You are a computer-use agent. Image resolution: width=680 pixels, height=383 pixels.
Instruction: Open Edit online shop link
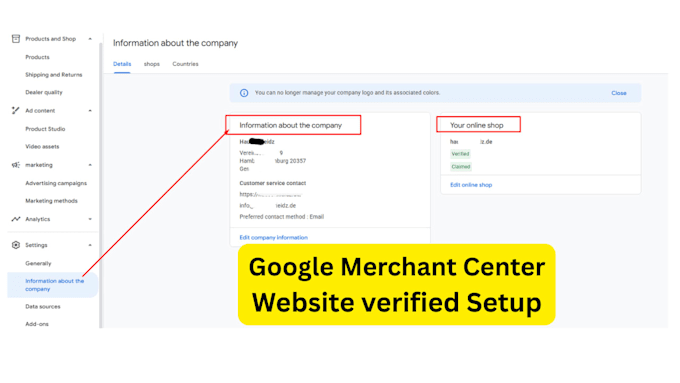[x=471, y=185]
